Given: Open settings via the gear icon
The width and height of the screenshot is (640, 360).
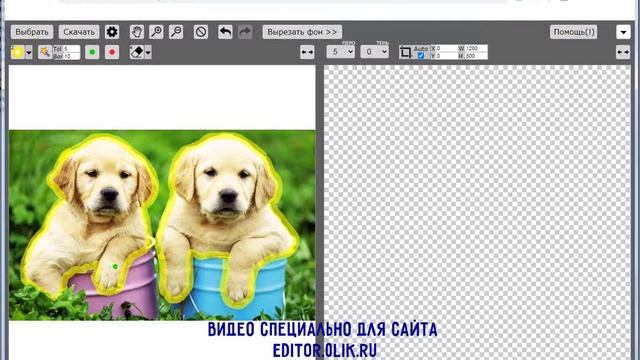Looking at the screenshot, I should click(x=112, y=32).
